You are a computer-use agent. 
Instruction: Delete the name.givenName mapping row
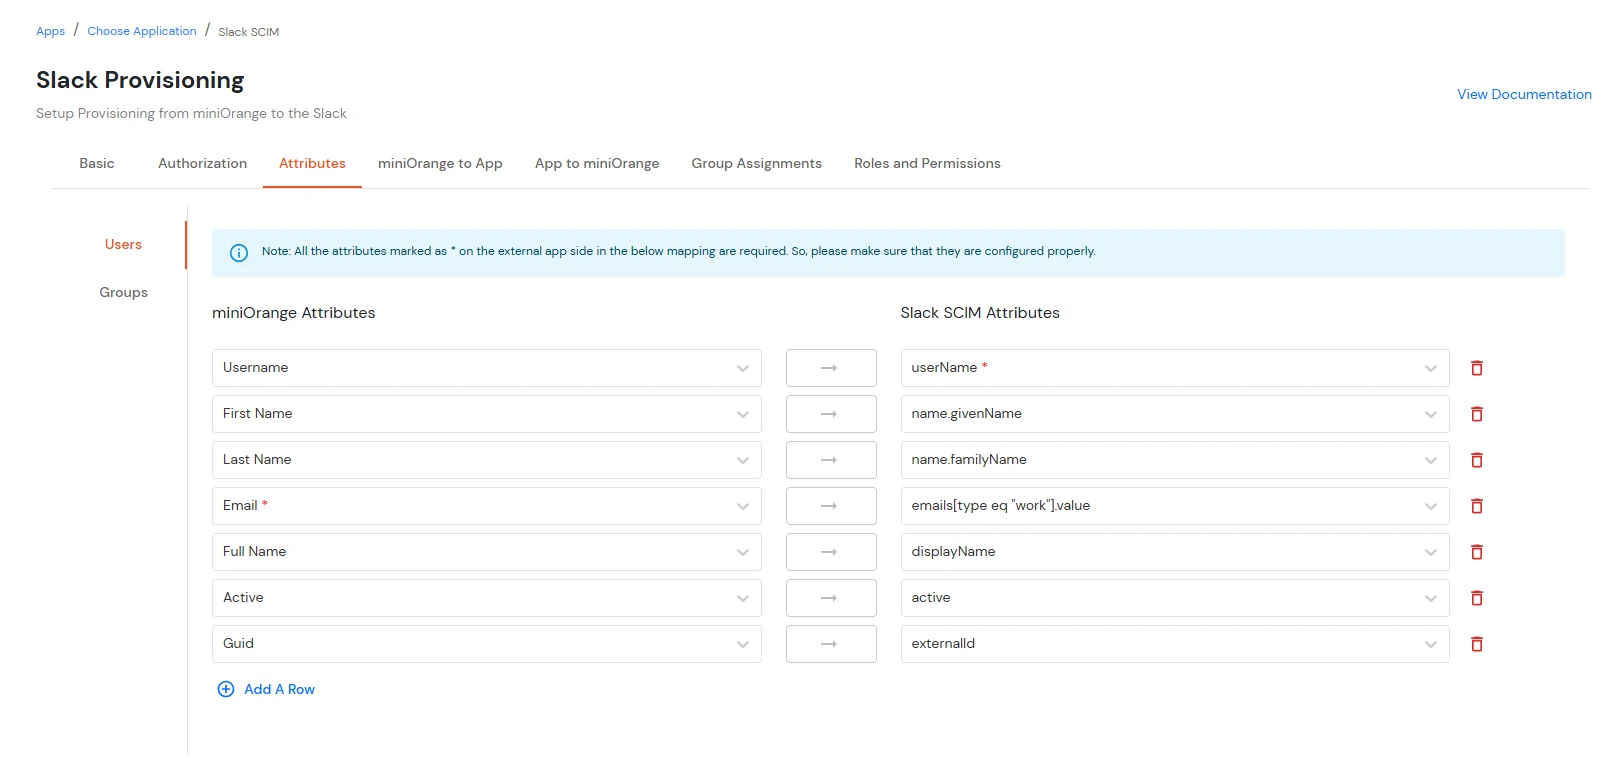1476,414
